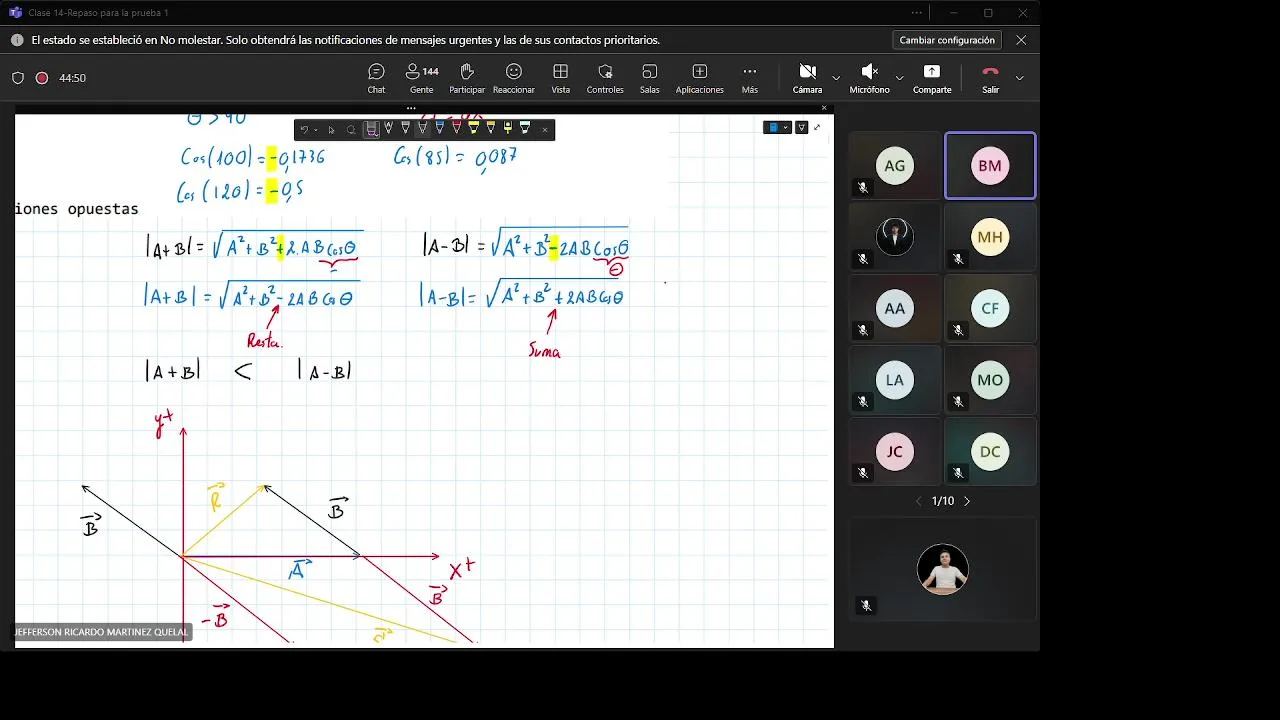Select the light blue highlighter
The width and height of the screenshot is (1280, 720).
coord(525,130)
